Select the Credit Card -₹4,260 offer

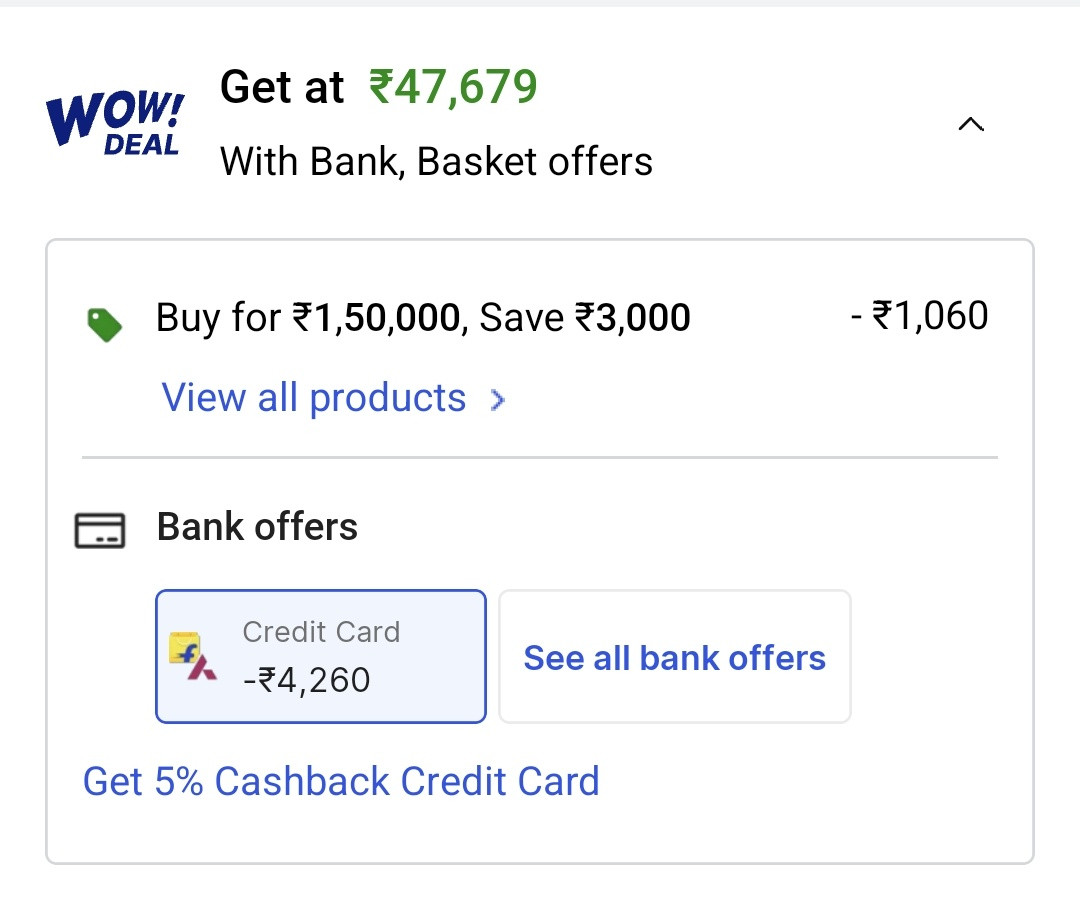click(320, 656)
